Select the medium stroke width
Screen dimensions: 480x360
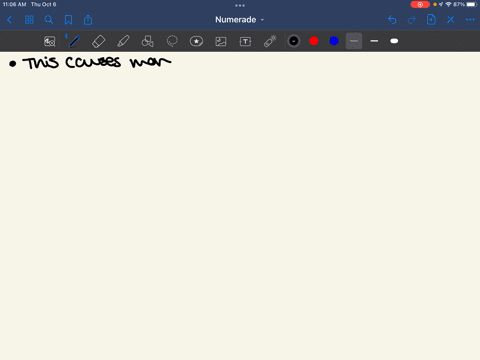[374, 41]
